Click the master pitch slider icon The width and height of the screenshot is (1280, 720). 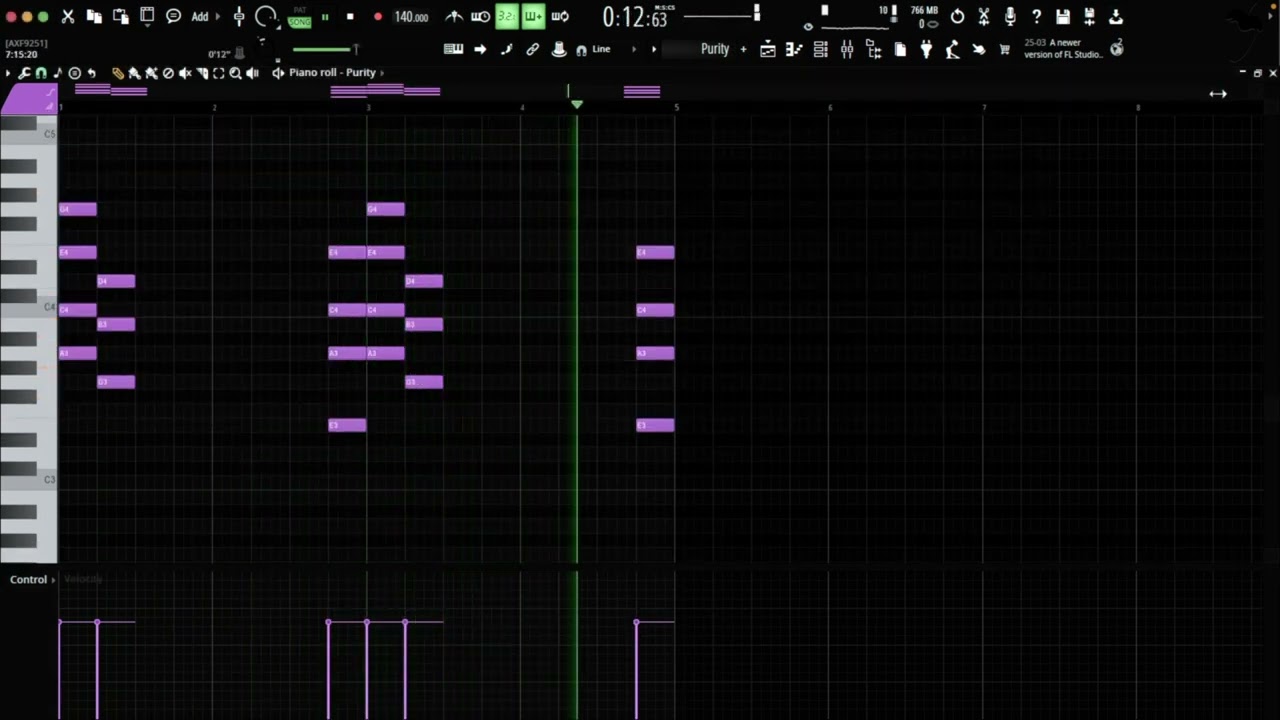(239, 17)
